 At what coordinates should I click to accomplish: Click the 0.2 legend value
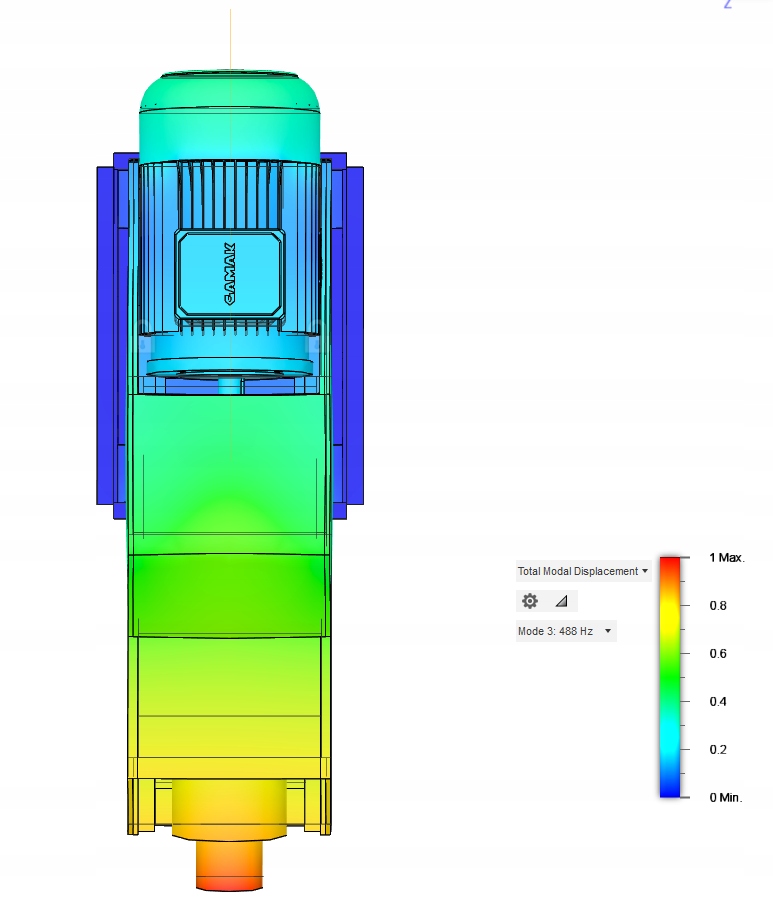718,750
